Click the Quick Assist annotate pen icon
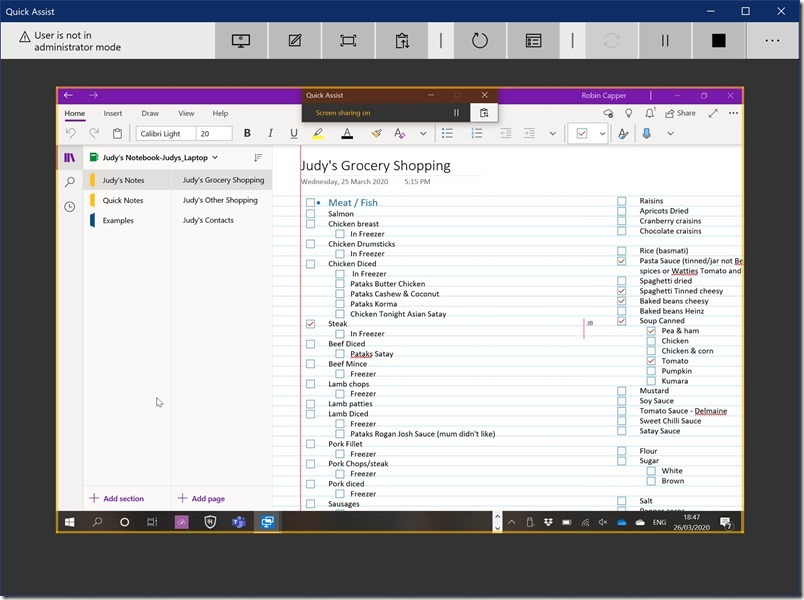 pyautogui.click(x=294, y=41)
